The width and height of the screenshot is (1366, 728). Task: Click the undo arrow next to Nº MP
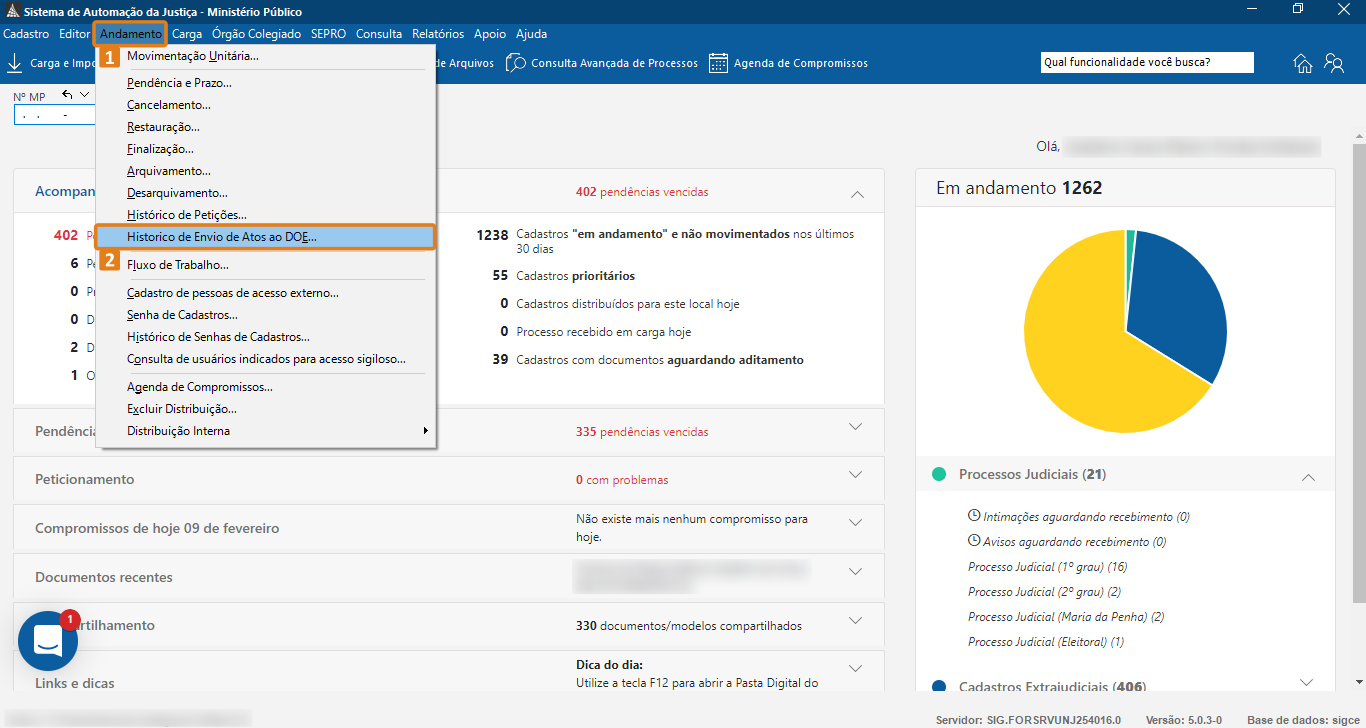coord(67,92)
